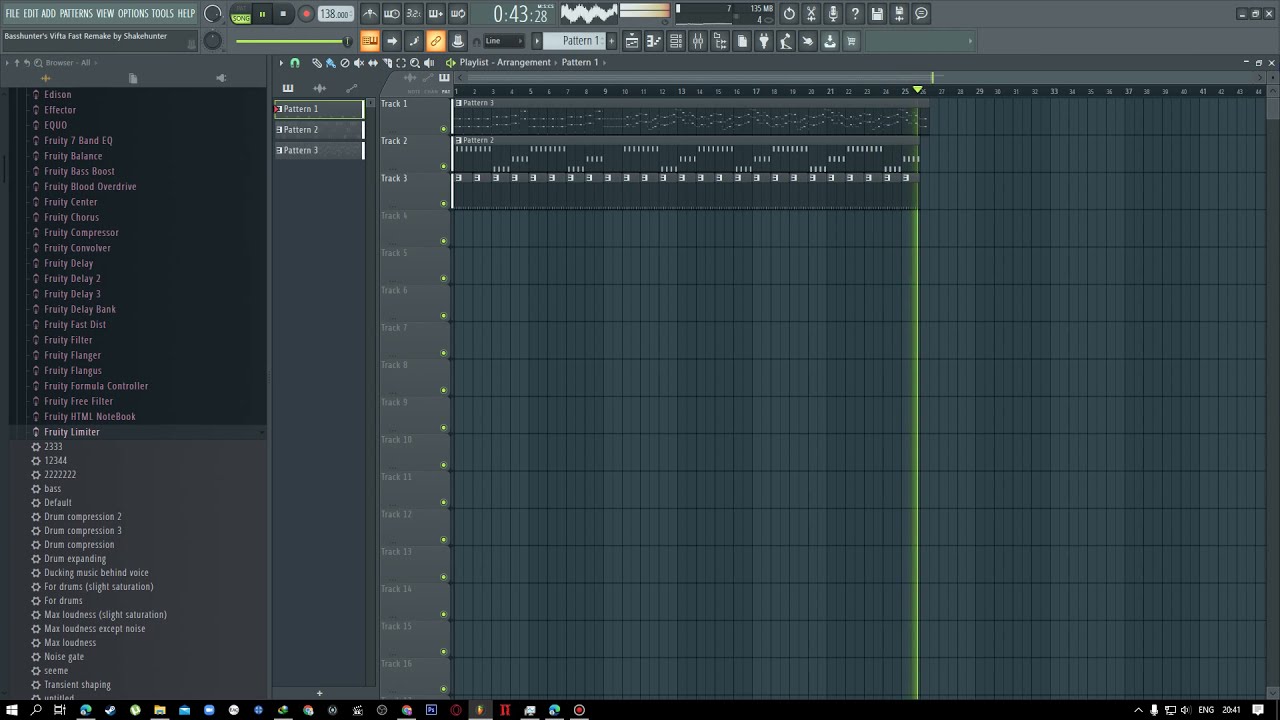Select the Paint brush tool in Playlist
Image resolution: width=1280 pixels, height=720 pixels.
coord(331,63)
